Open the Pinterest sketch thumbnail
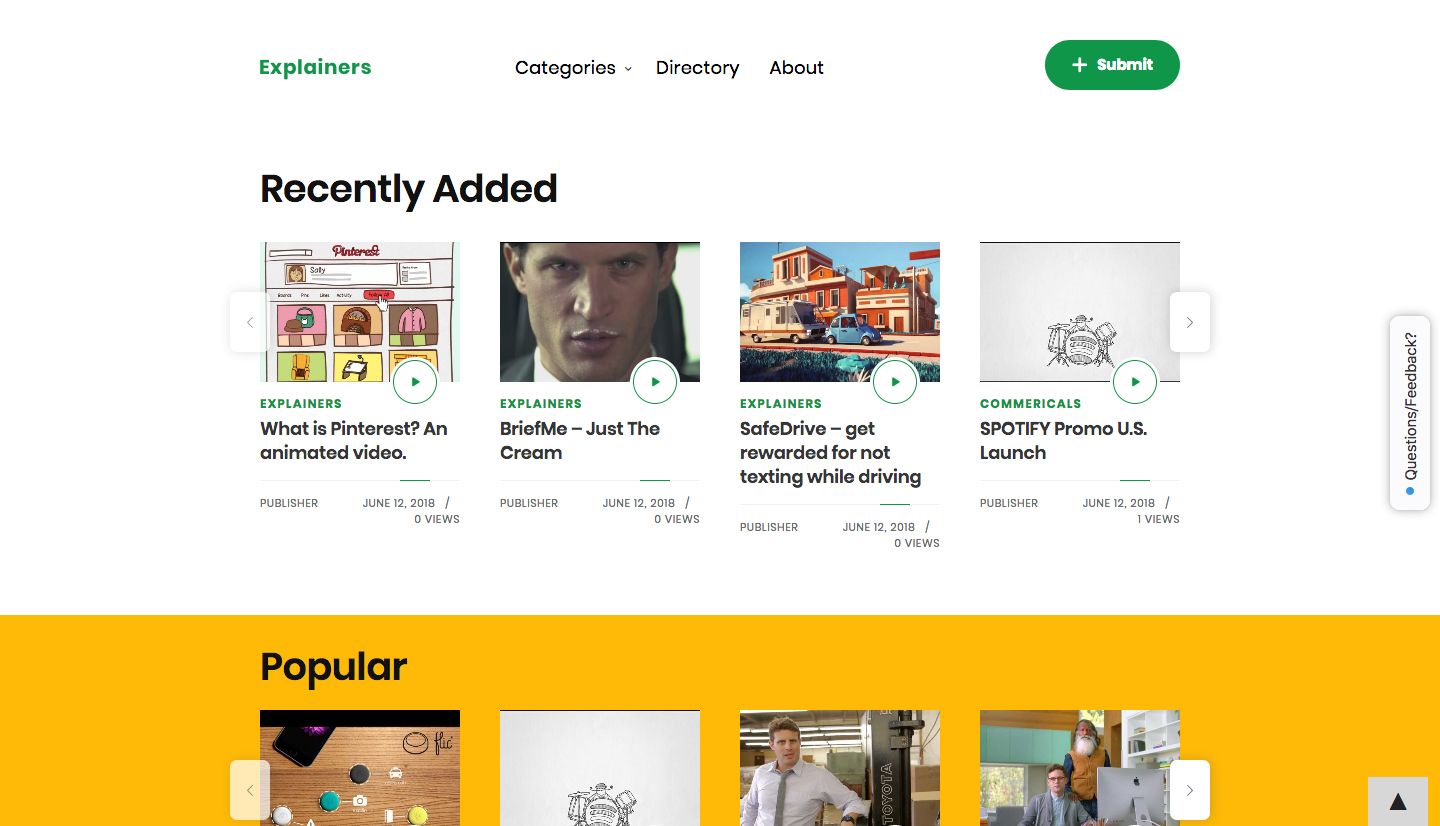 click(x=360, y=311)
